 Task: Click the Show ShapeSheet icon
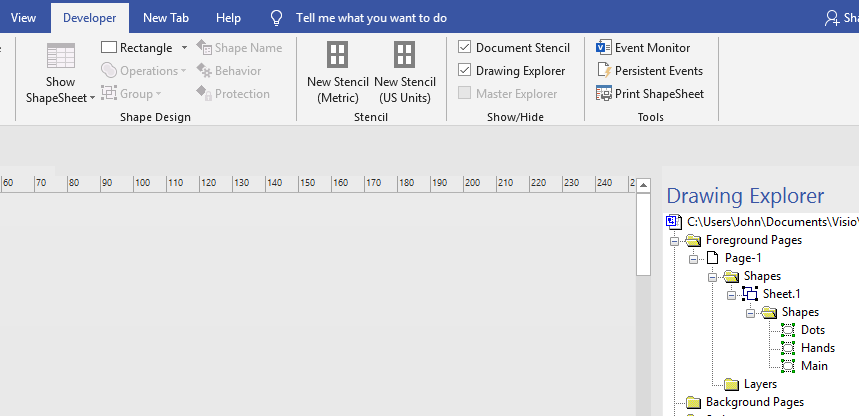pyautogui.click(x=60, y=57)
